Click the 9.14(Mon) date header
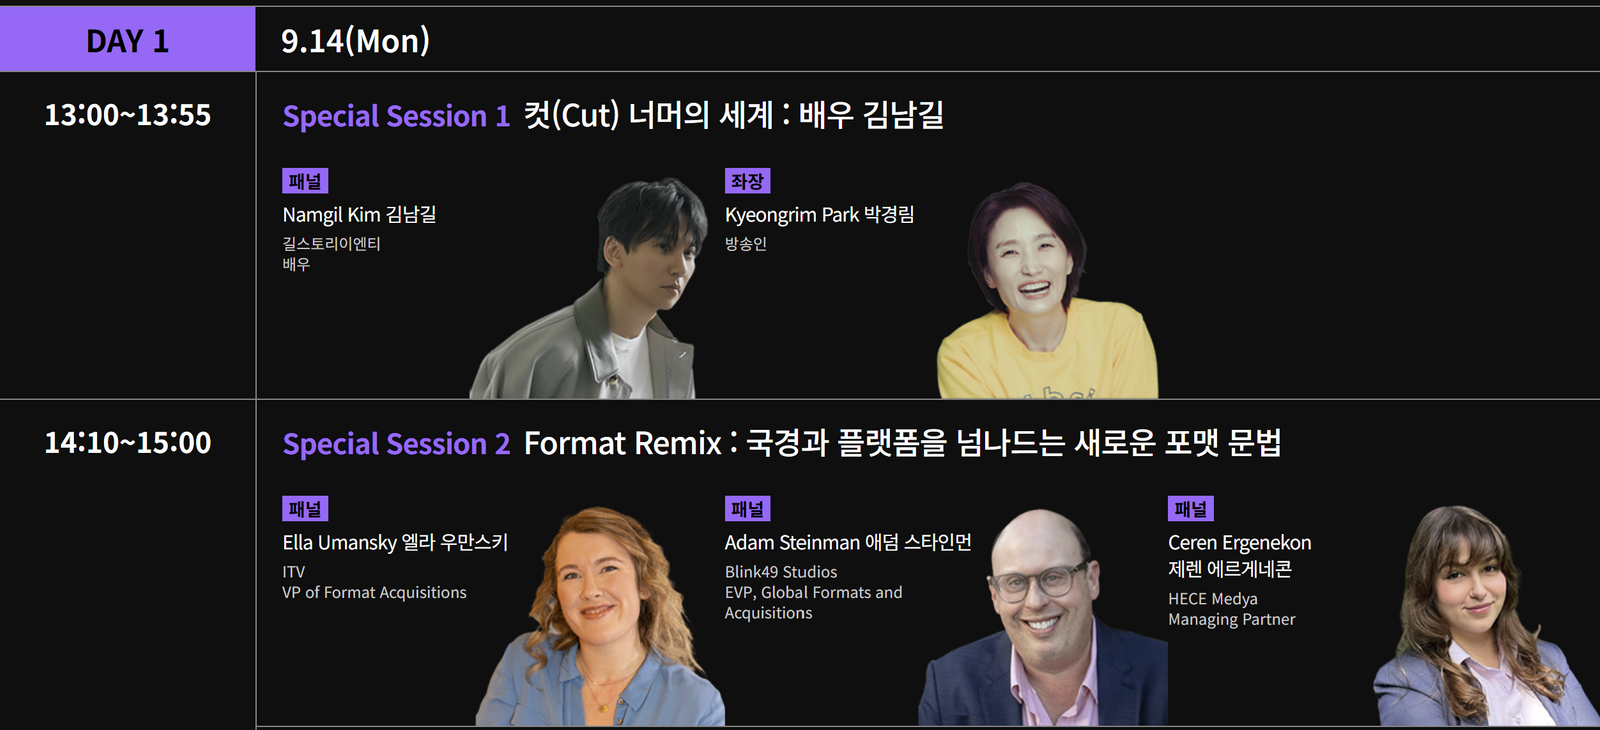The image size is (1600, 730). 355,41
